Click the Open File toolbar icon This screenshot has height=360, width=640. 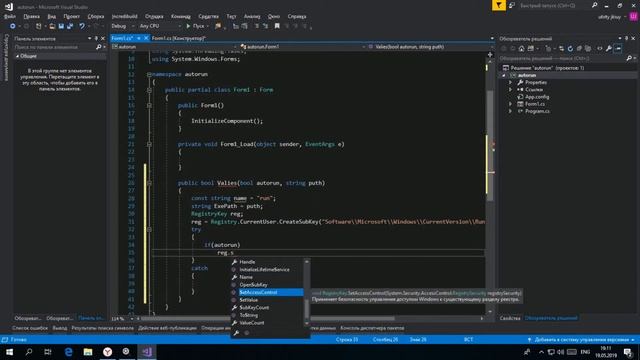[52, 26]
